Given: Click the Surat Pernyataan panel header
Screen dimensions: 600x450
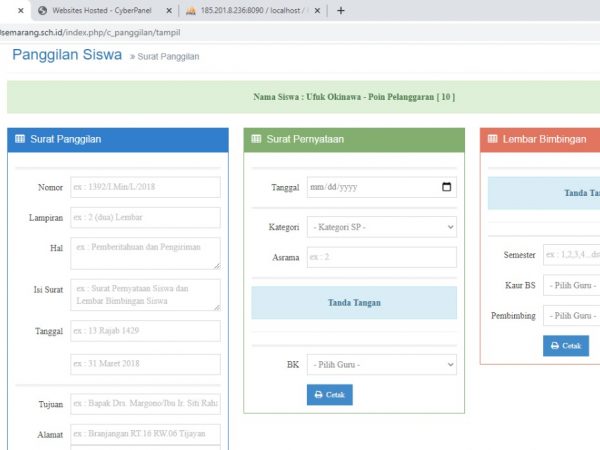Looking at the screenshot, I should pos(354,140).
